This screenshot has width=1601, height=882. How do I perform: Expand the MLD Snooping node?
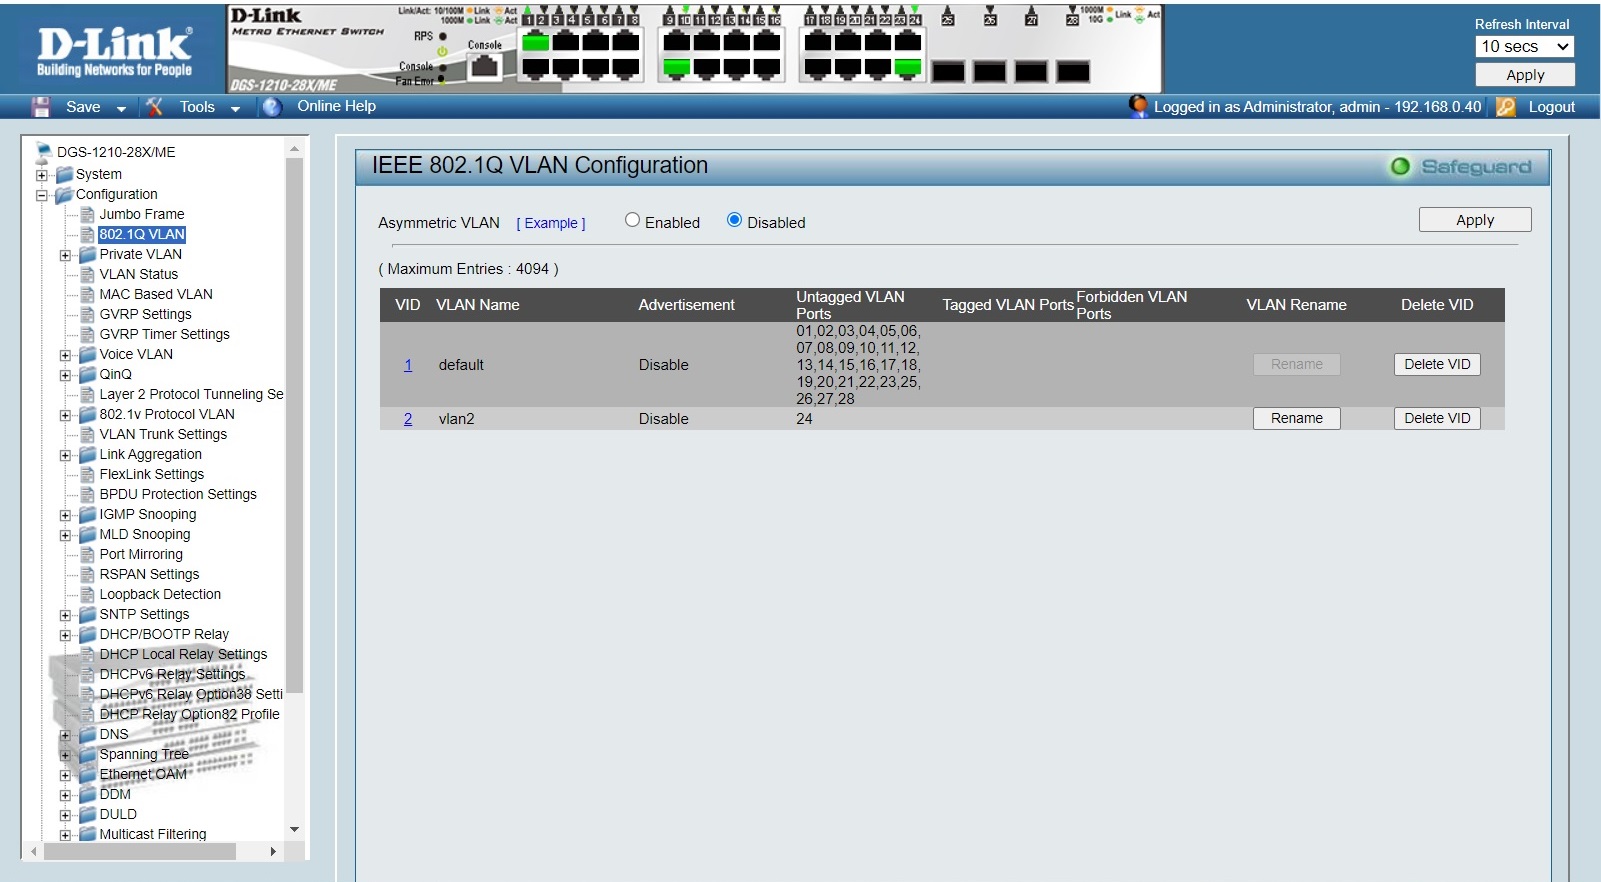click(x=65, y=535)
